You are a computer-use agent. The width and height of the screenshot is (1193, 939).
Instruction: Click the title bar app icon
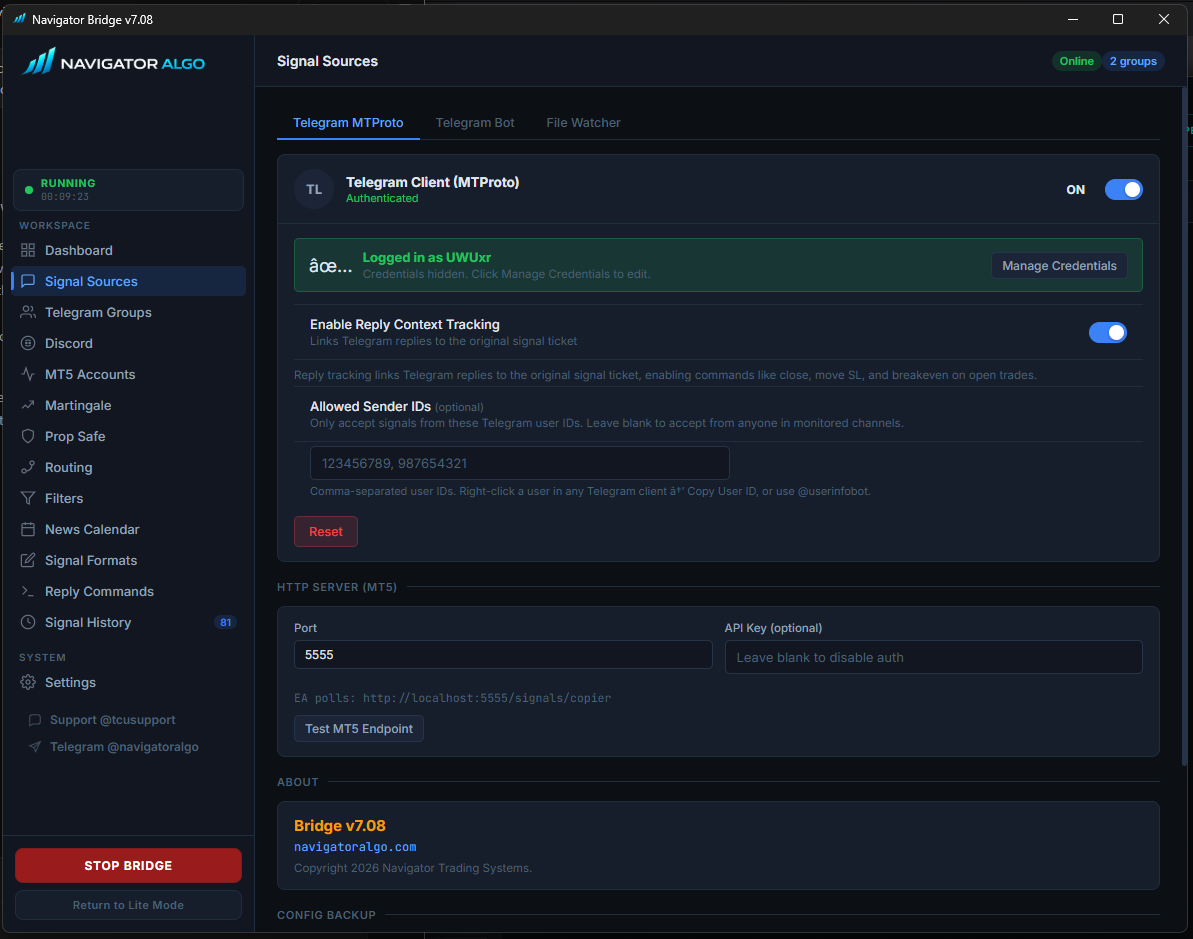(x=19, y=19)
